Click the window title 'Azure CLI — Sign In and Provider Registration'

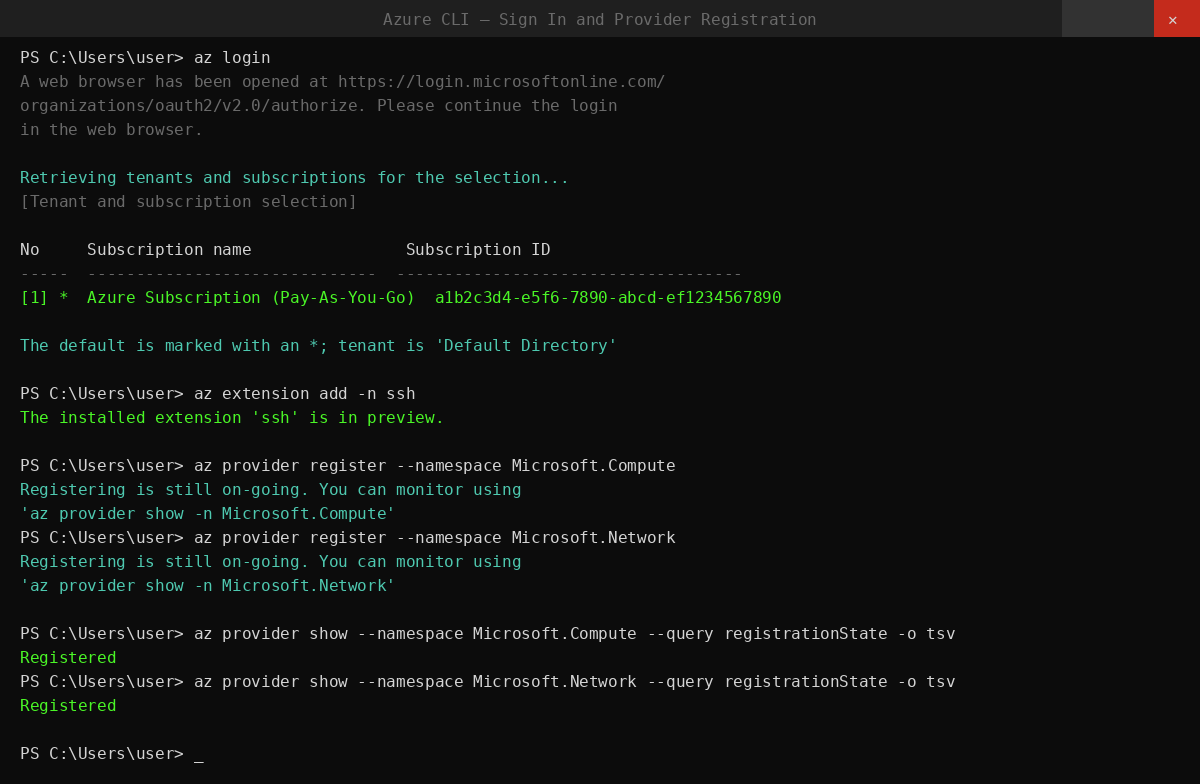click(599, 20)
